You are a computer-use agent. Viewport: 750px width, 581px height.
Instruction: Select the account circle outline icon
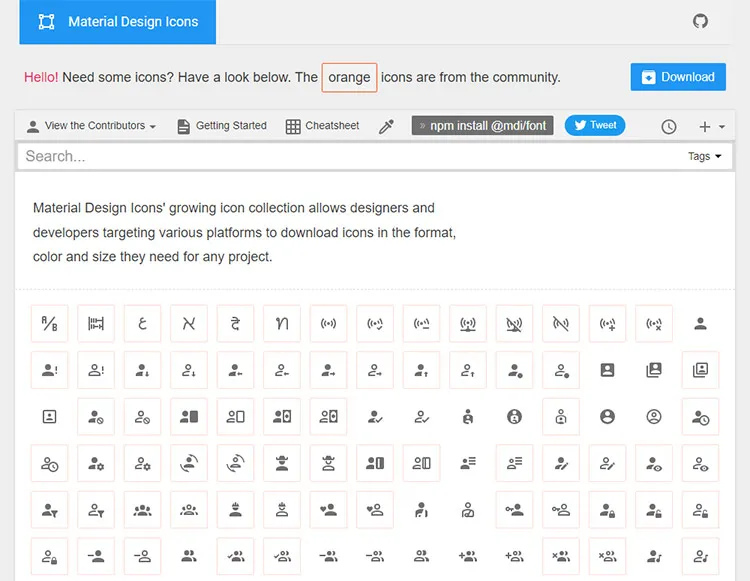(653, 417)
